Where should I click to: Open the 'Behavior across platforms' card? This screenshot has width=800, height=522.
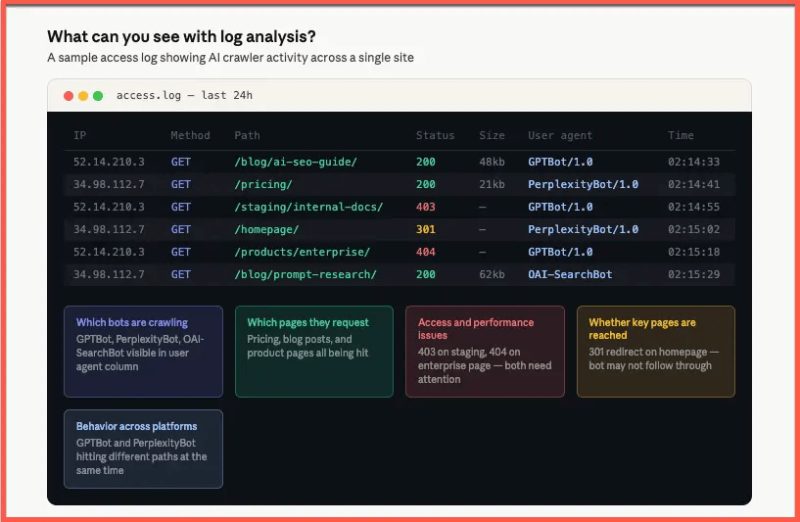143,449
